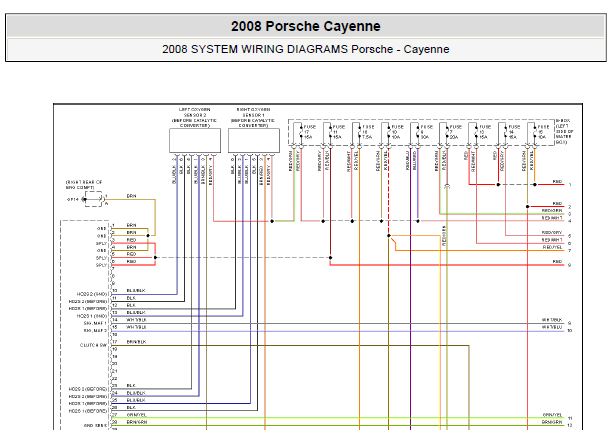This screenshot has width=609, height=430.
Task: Click the Fuse 17 15A label
Action: click(x=310, y=132)
